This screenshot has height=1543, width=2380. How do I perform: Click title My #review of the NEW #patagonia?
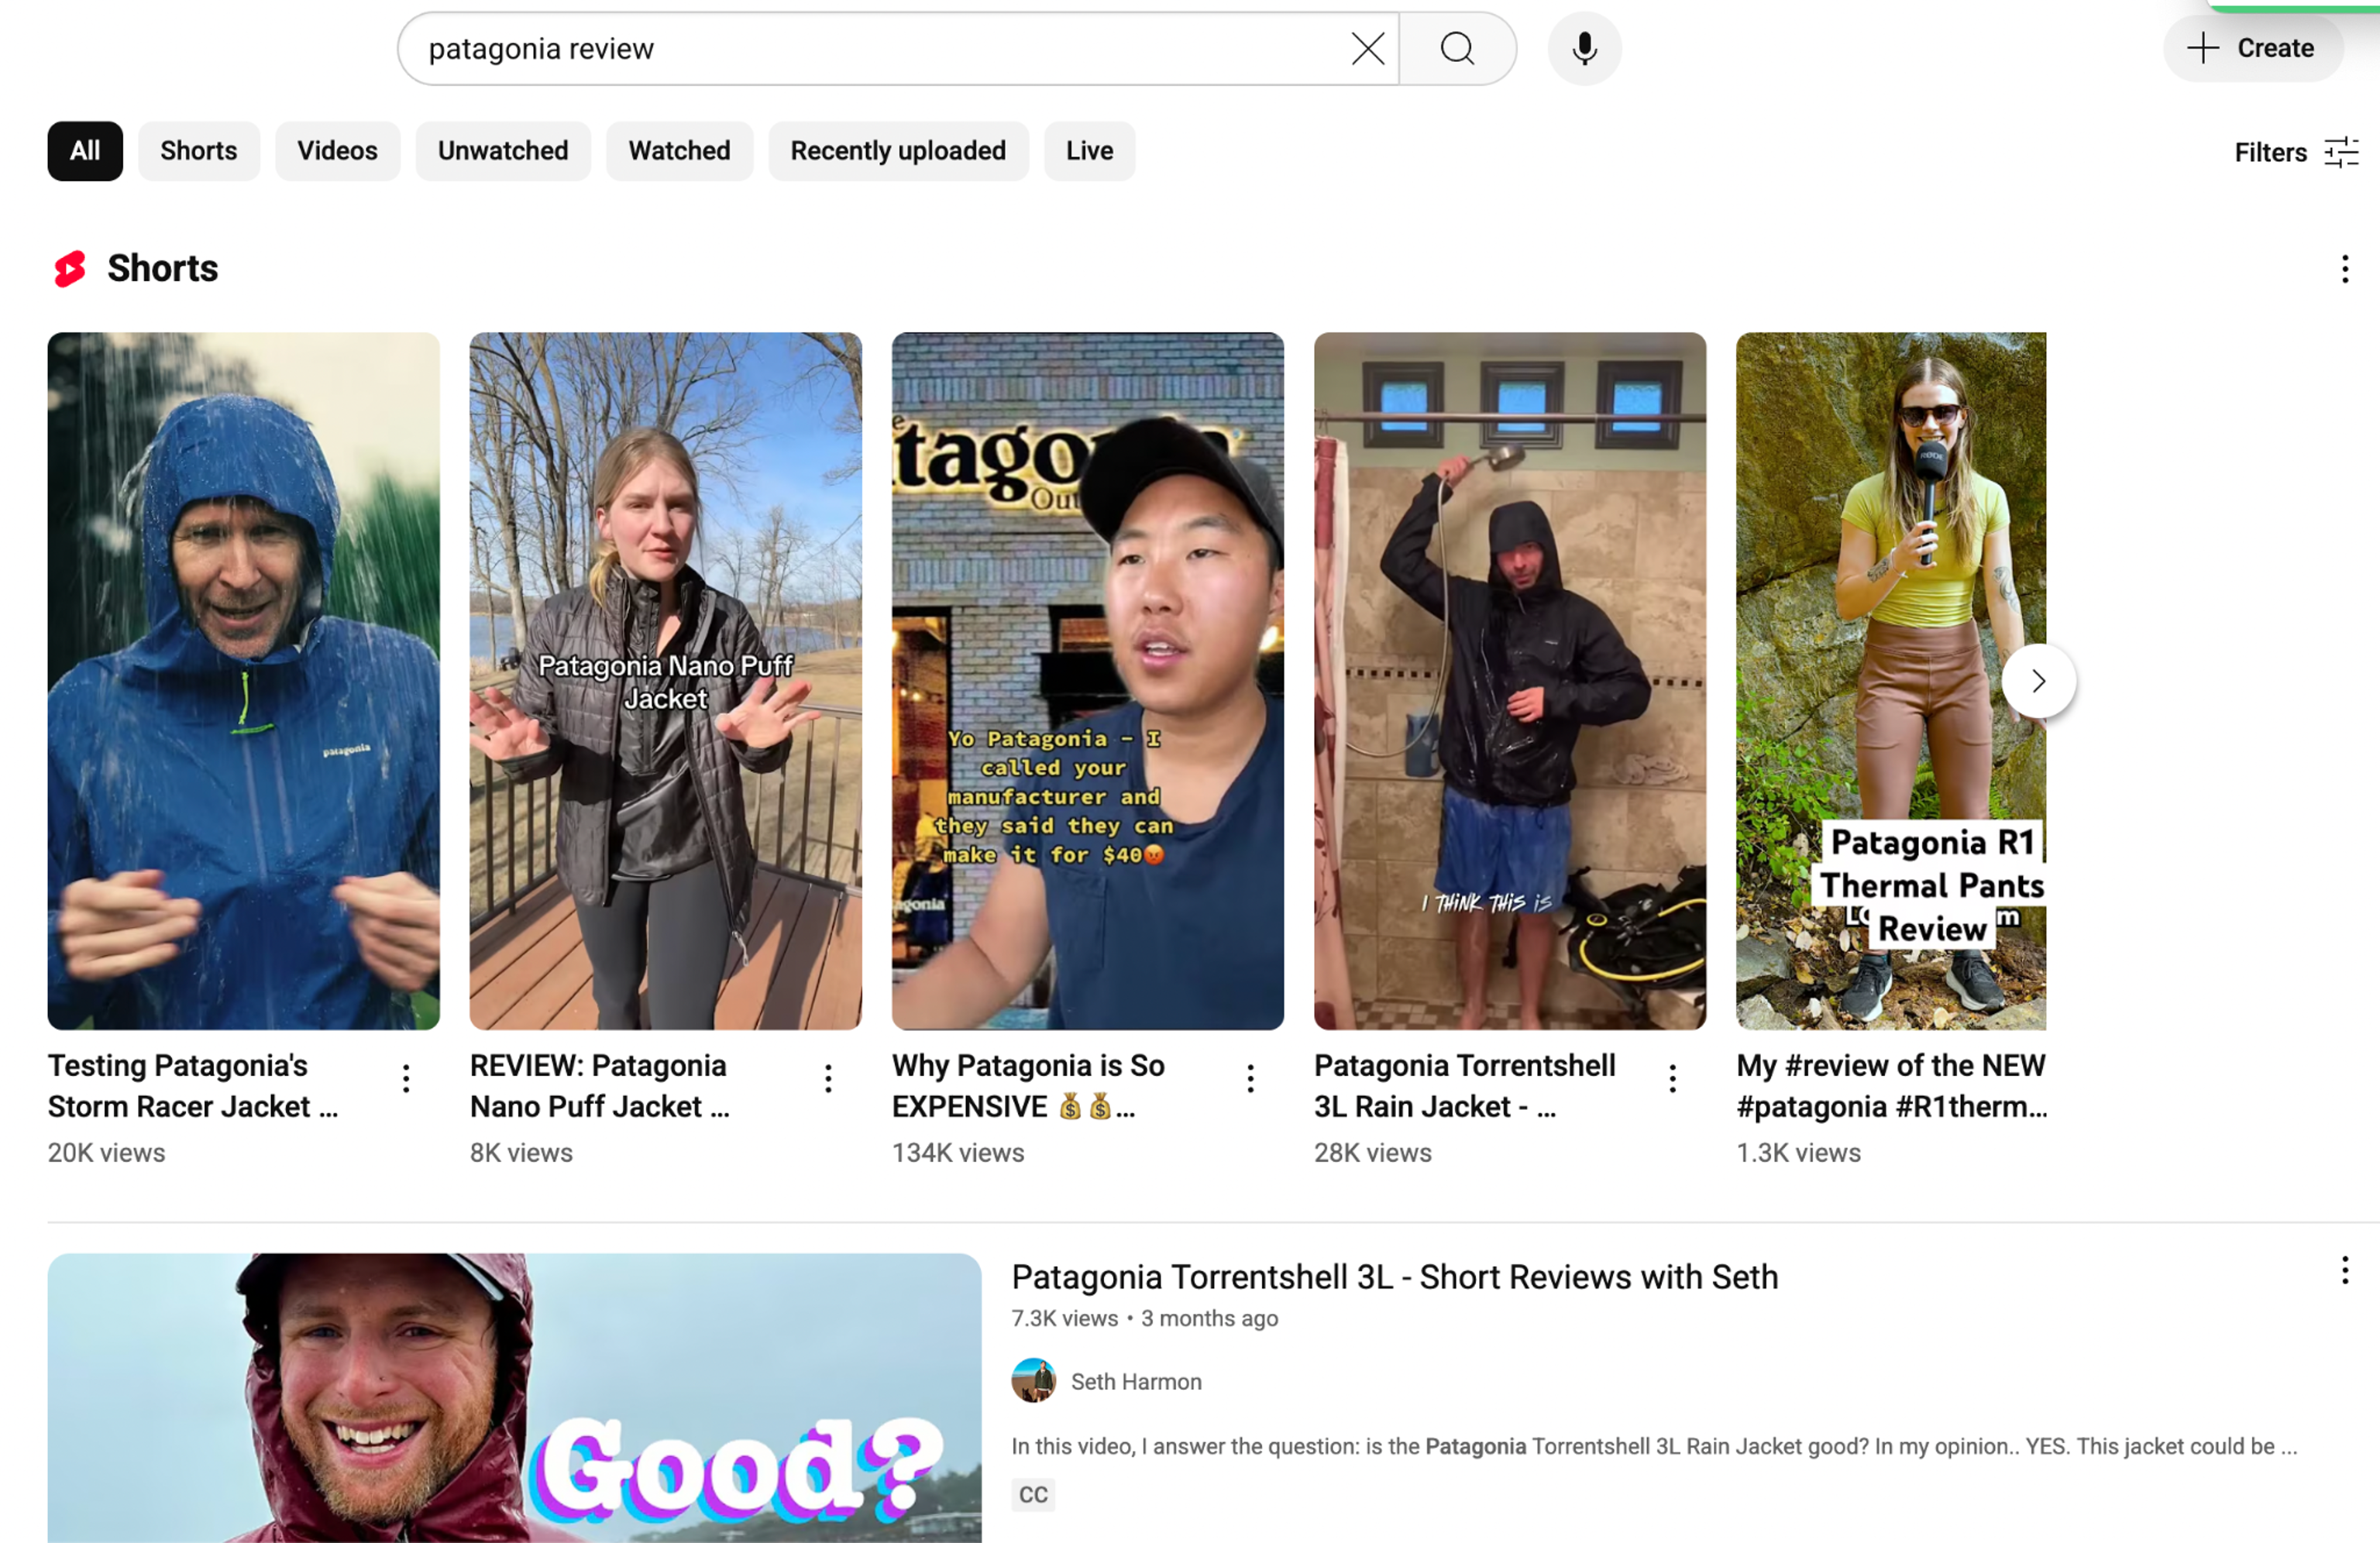click(x=1892, y=1086)
